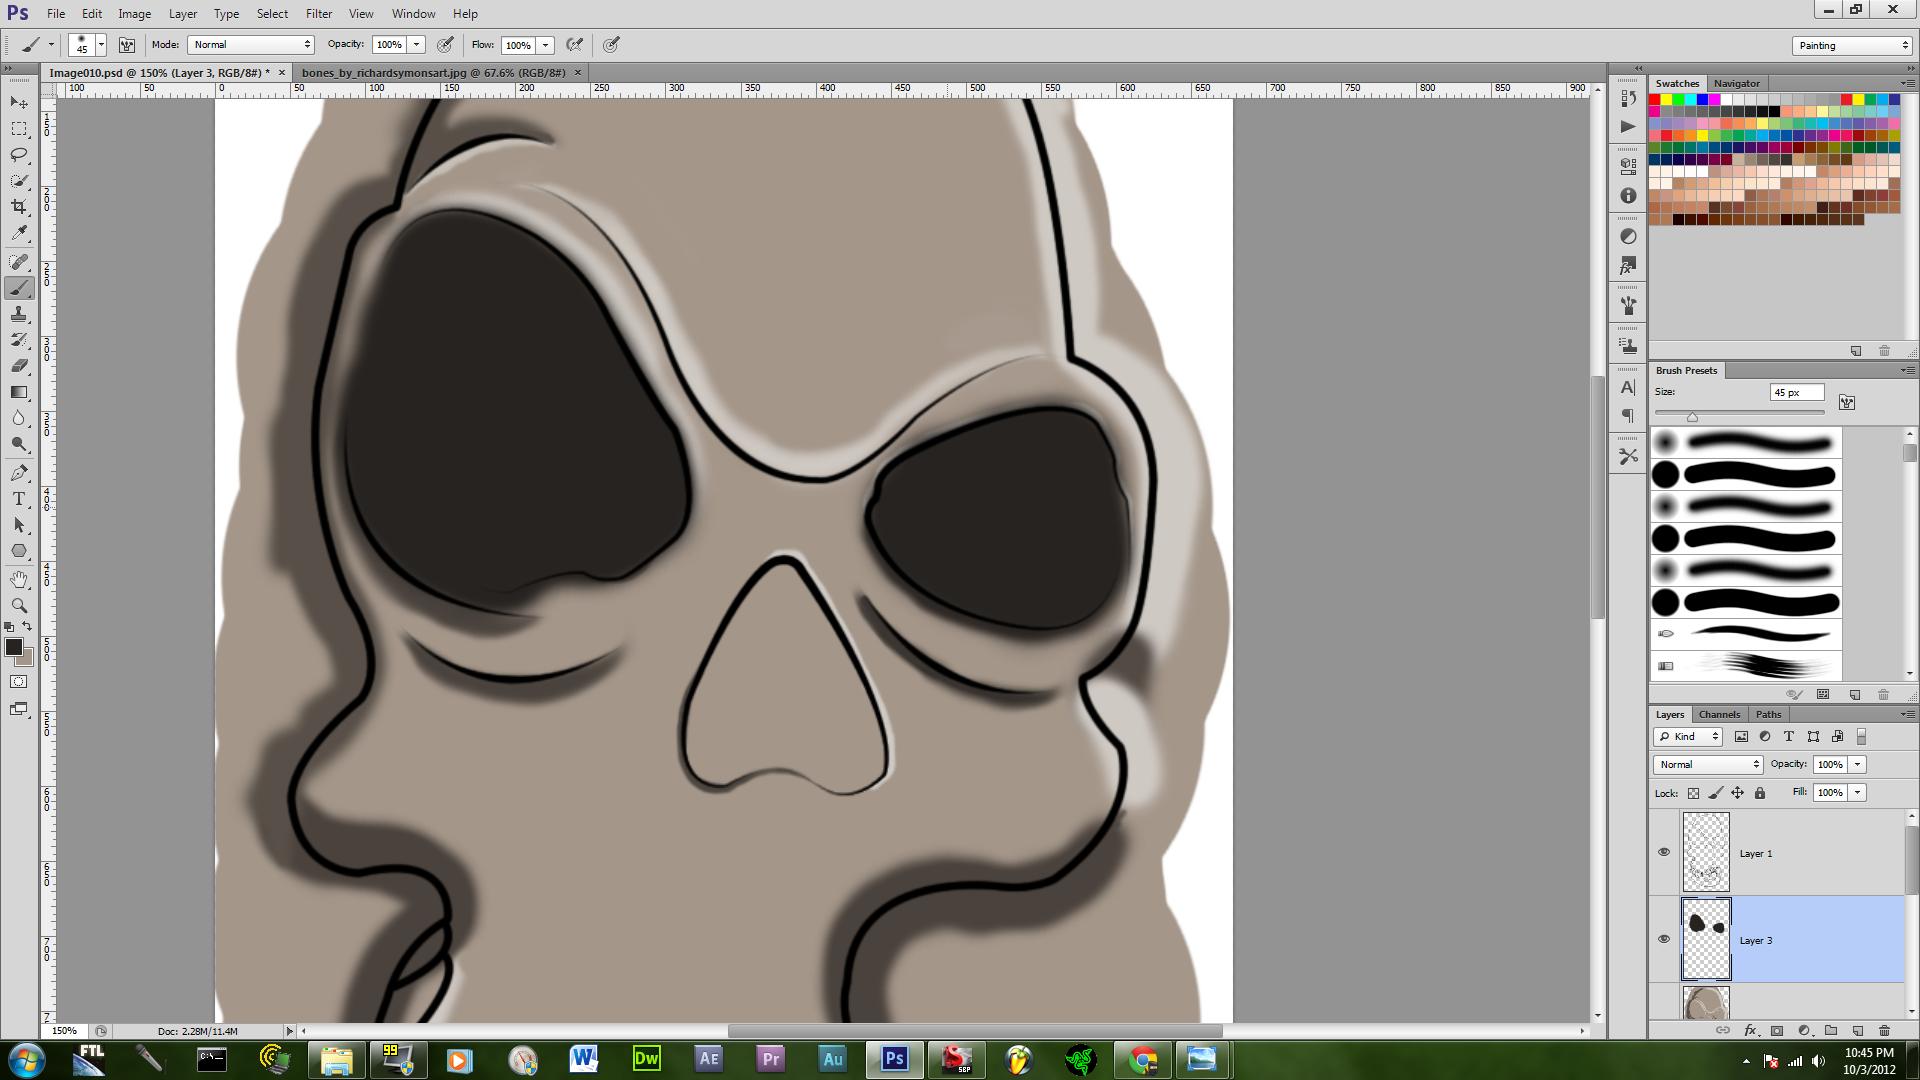
Task: Select the Hand tool
Action: (x=19, y=580)
